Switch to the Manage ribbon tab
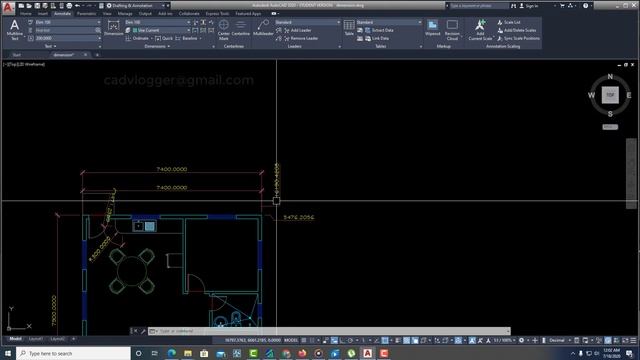 pyautogui.click(x=125, y=13)
